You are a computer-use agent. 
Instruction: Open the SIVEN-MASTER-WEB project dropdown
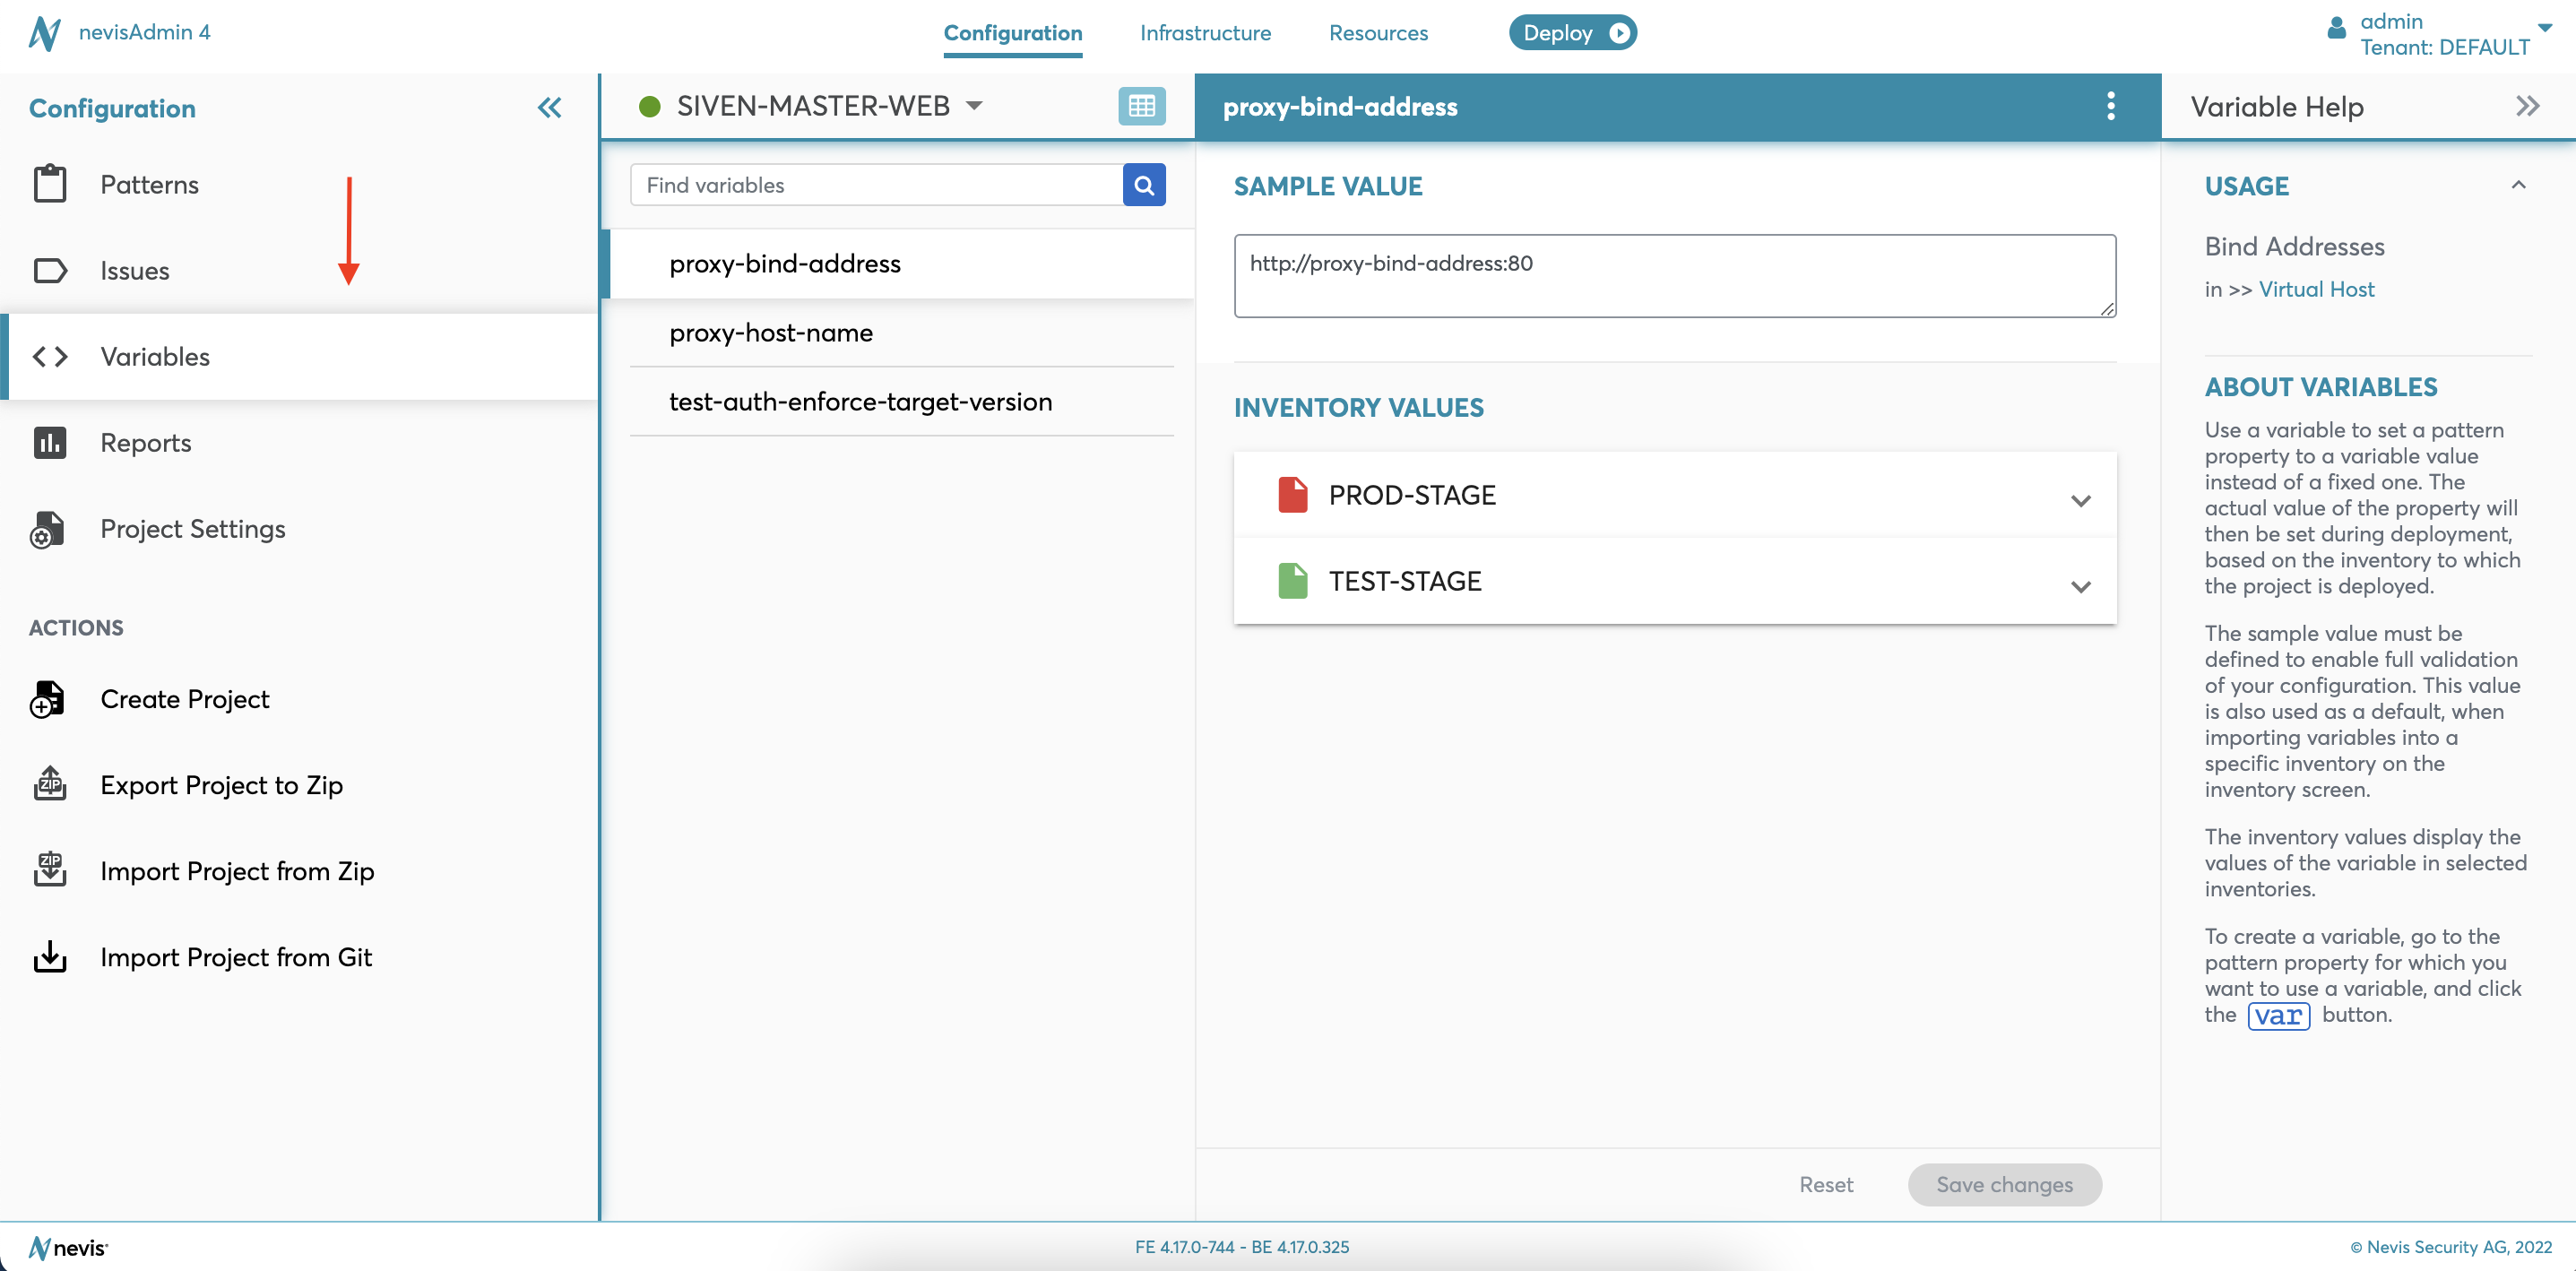[x=973, y=106]
